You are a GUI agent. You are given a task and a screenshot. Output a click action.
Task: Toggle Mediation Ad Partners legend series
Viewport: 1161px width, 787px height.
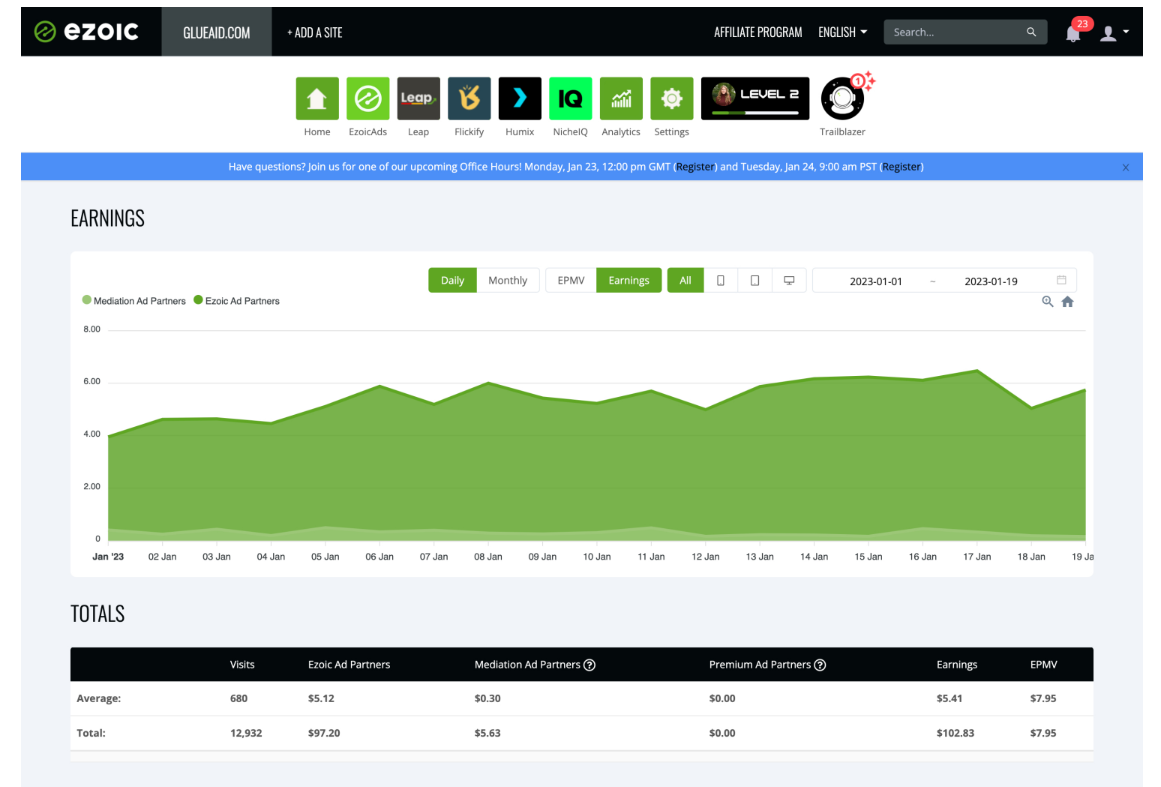[x=134, y=301]
